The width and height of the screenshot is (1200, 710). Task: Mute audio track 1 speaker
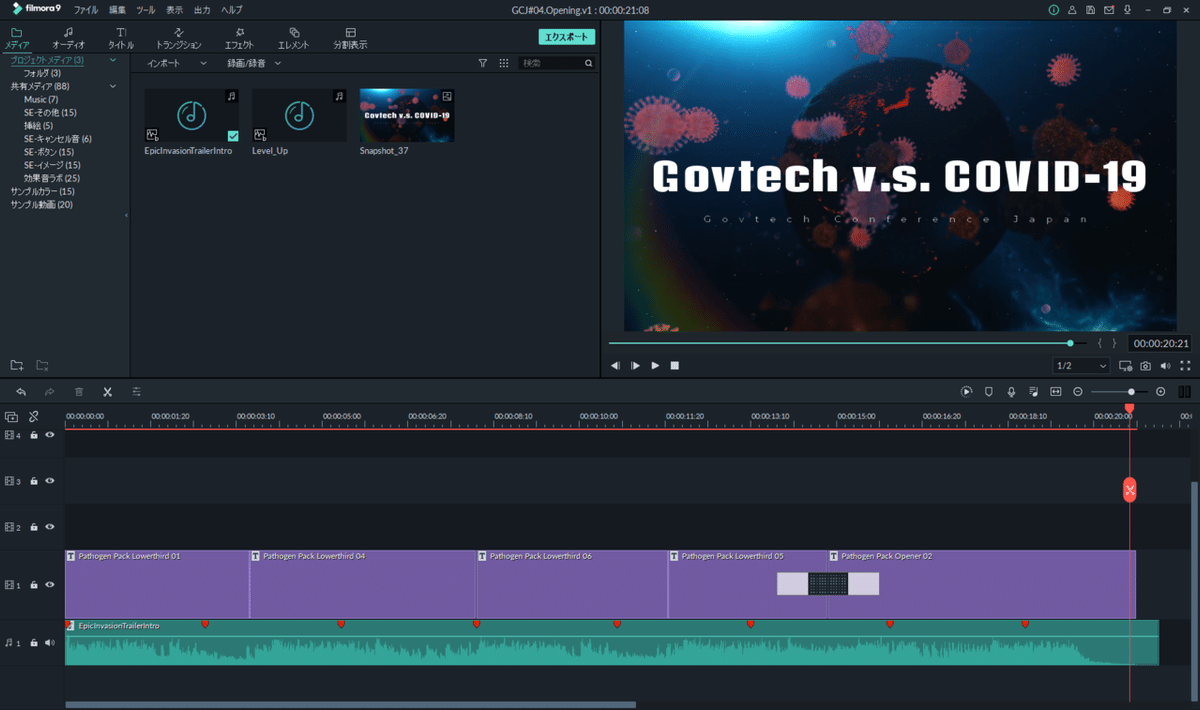point(50,642)
